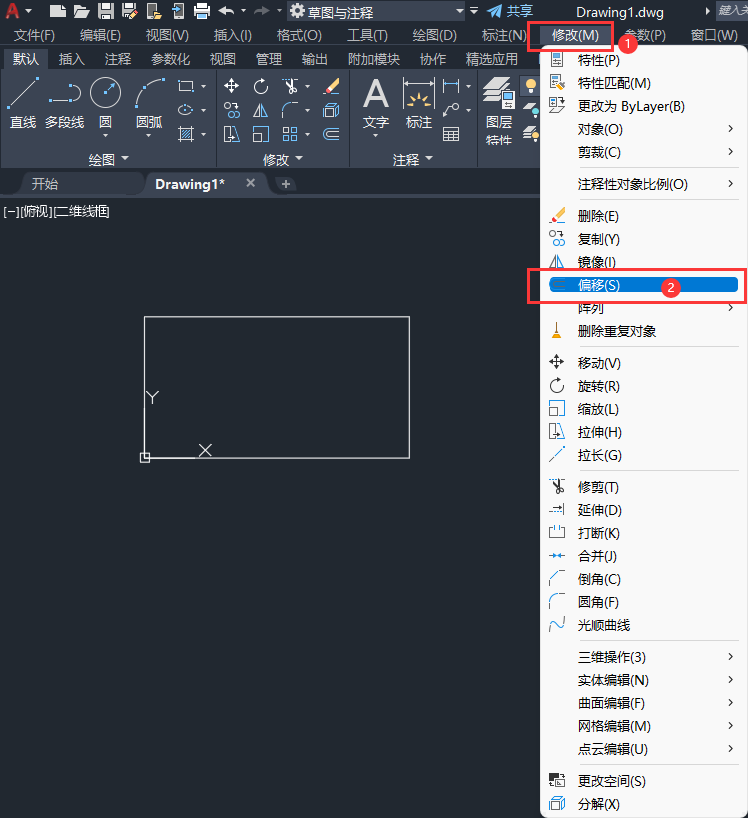Click the top edge of the drawn rectangle
Image resolution: width=748 pixels, height=818 pixels.
click(x=276, y=317)
